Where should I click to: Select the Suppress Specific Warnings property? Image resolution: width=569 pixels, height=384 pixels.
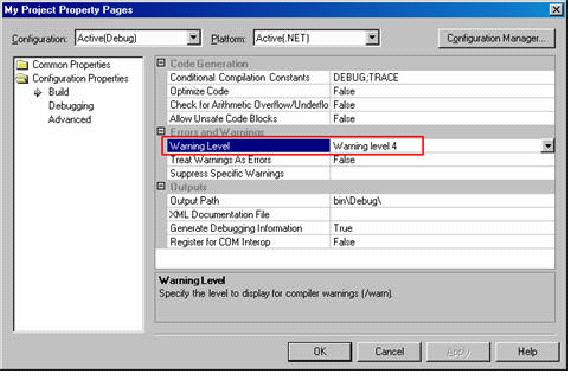pyautogui.click(x=248, y=173)
